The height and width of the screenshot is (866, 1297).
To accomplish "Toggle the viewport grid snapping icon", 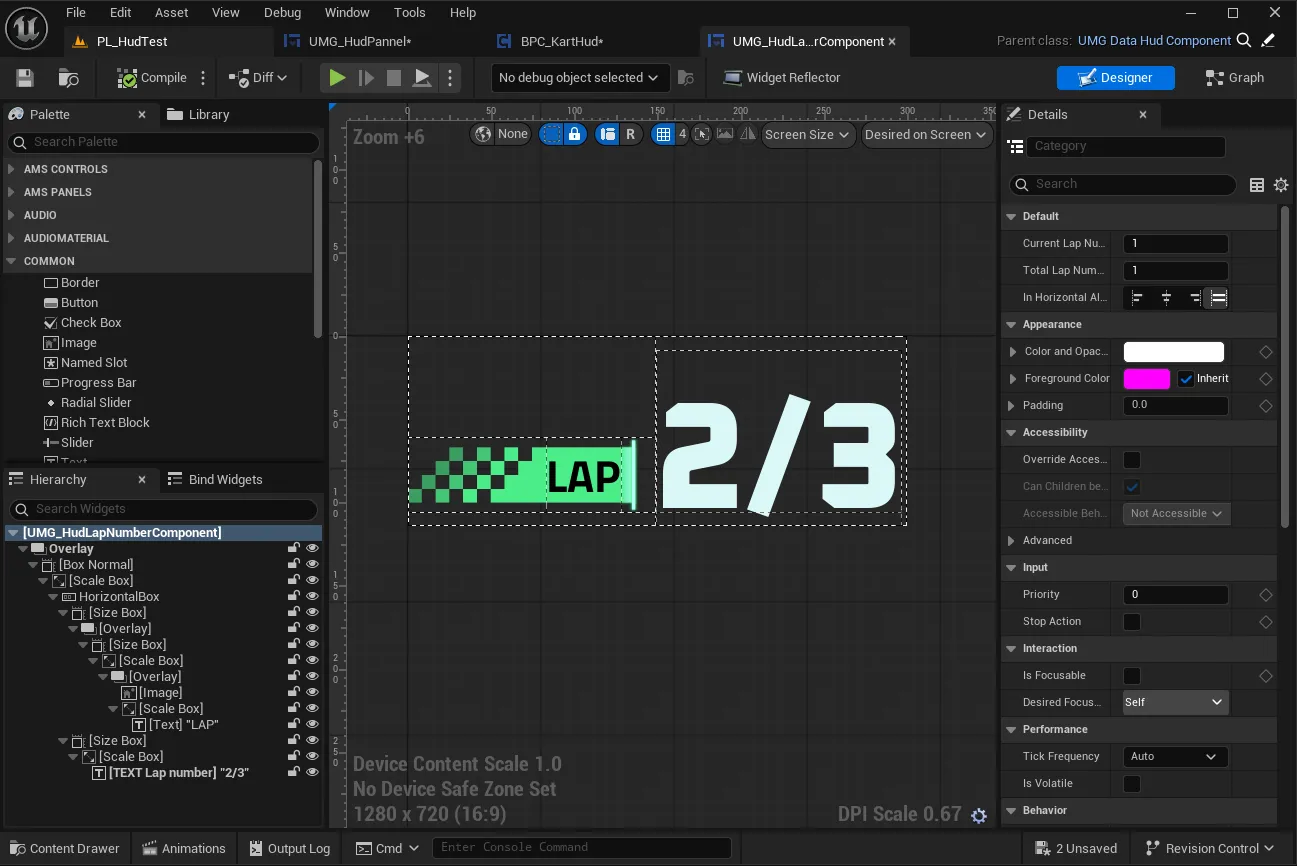I will pyautogui.click(x=663, y=134).
